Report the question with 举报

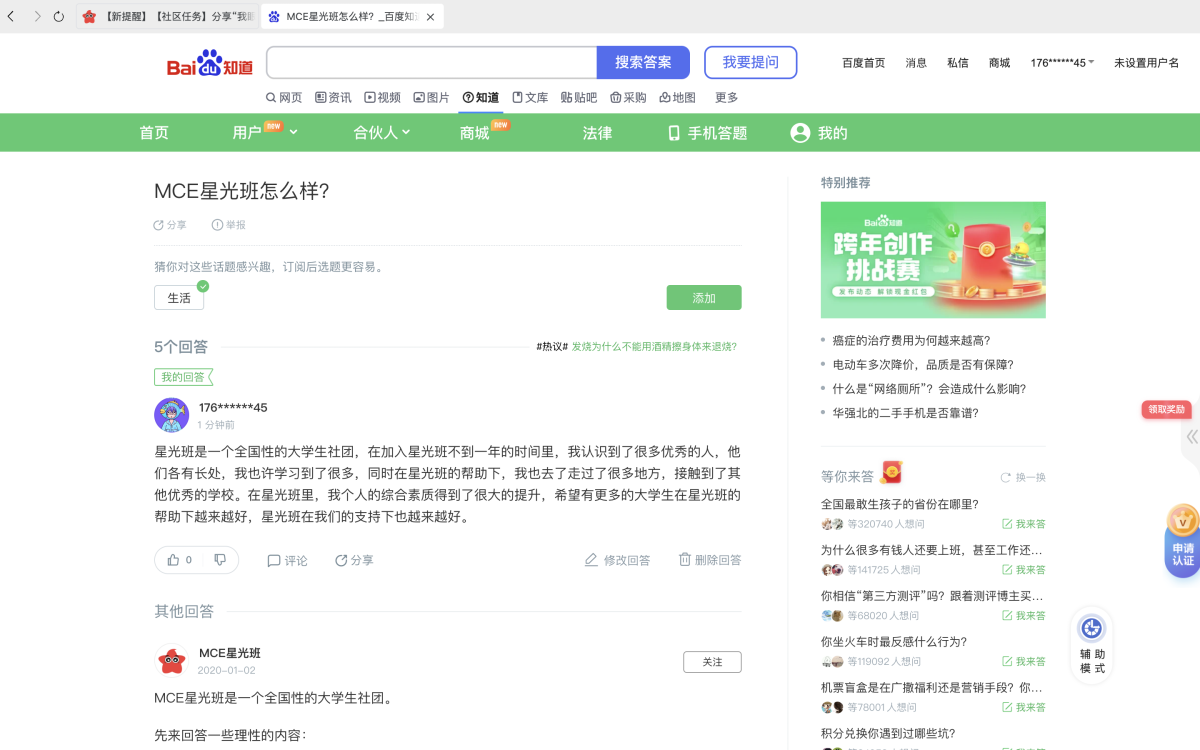coord(229,225)
